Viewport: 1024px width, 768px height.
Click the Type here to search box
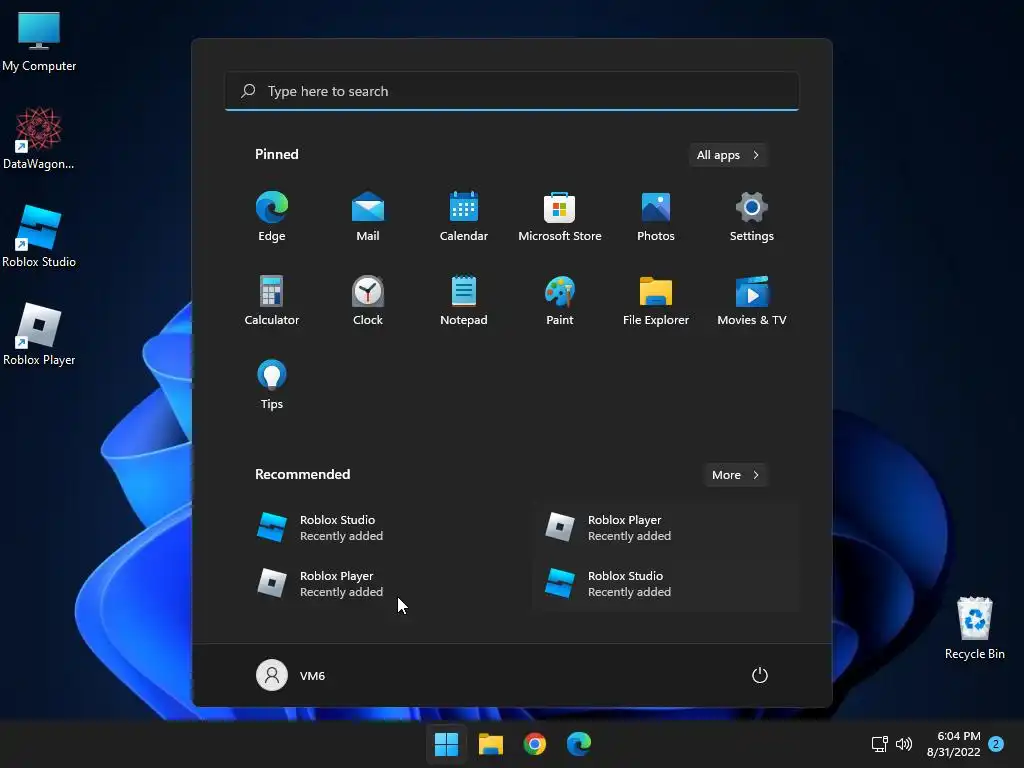tap(512, 91)
